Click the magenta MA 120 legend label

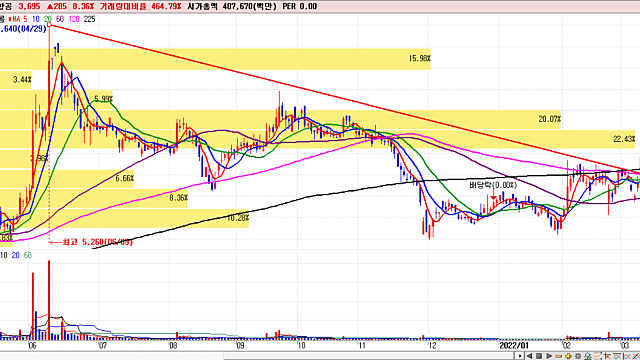coord(74,19)
